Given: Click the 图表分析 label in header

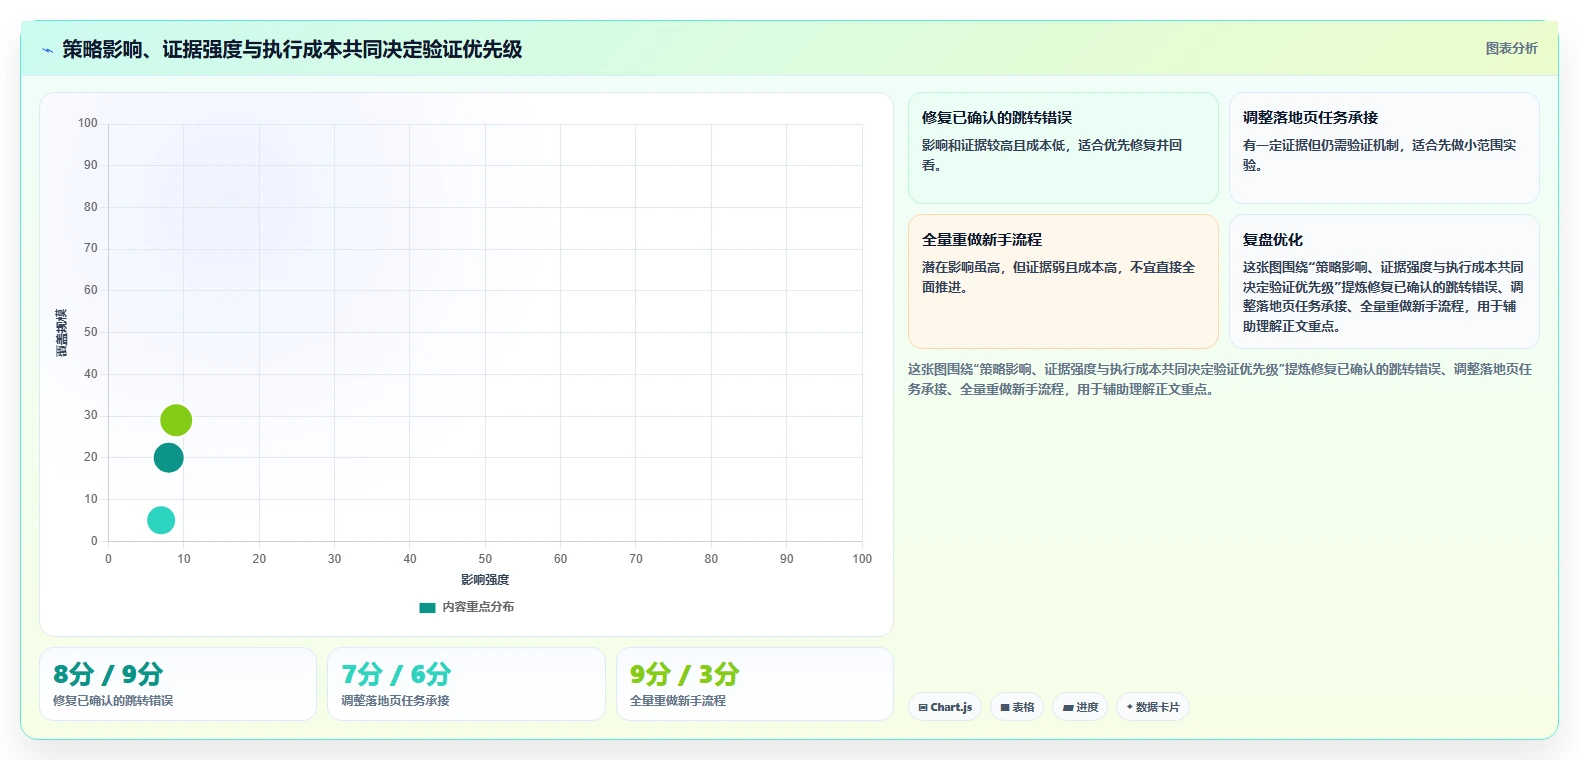Looking at the screenshot, I should [1511, 48].
